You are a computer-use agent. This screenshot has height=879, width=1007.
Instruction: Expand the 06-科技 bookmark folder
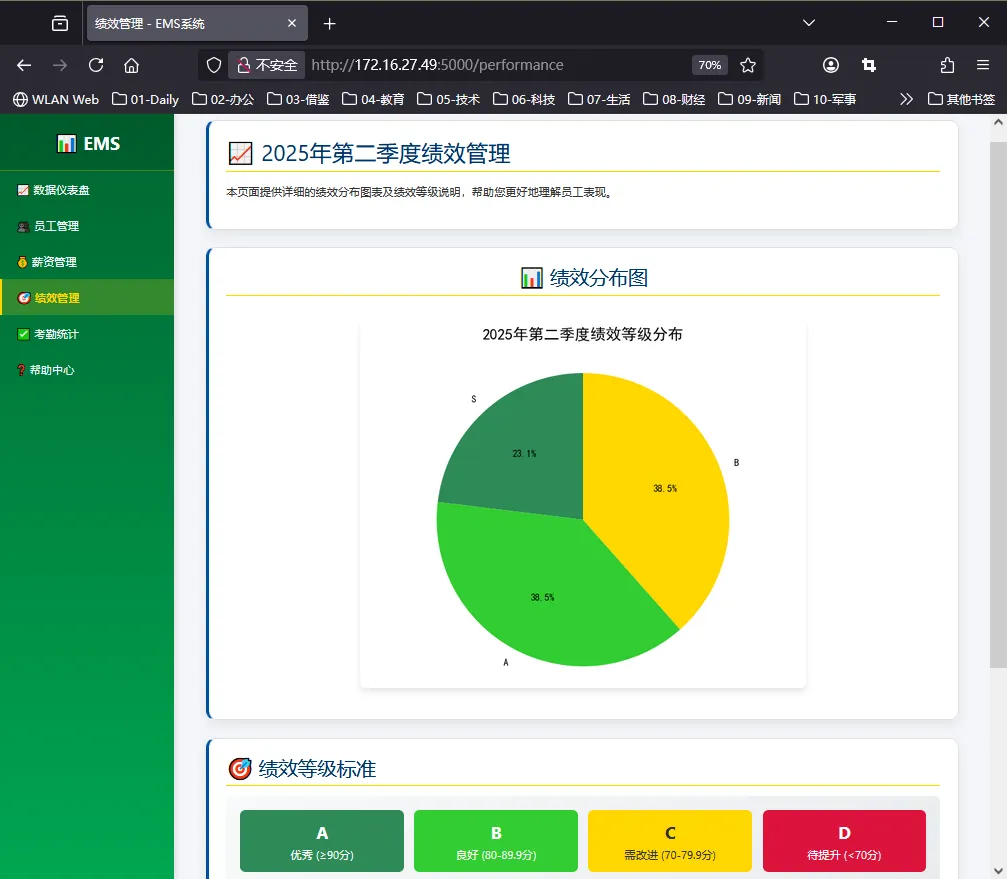coord(523,100)
